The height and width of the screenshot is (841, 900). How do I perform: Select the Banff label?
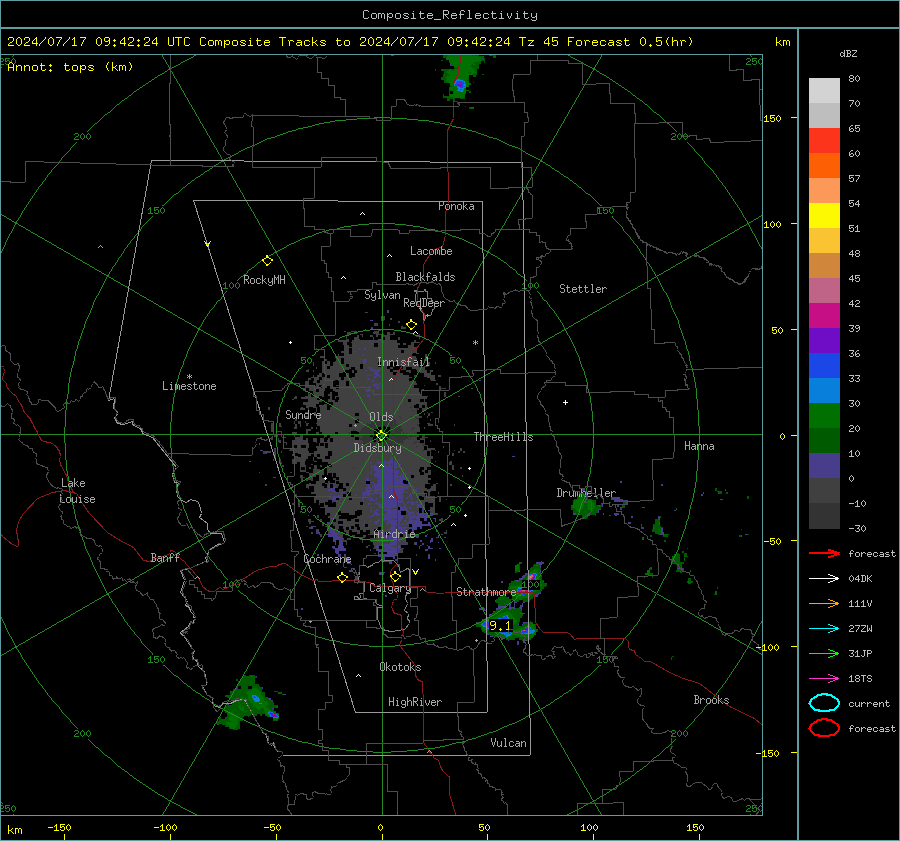[165, 557]
